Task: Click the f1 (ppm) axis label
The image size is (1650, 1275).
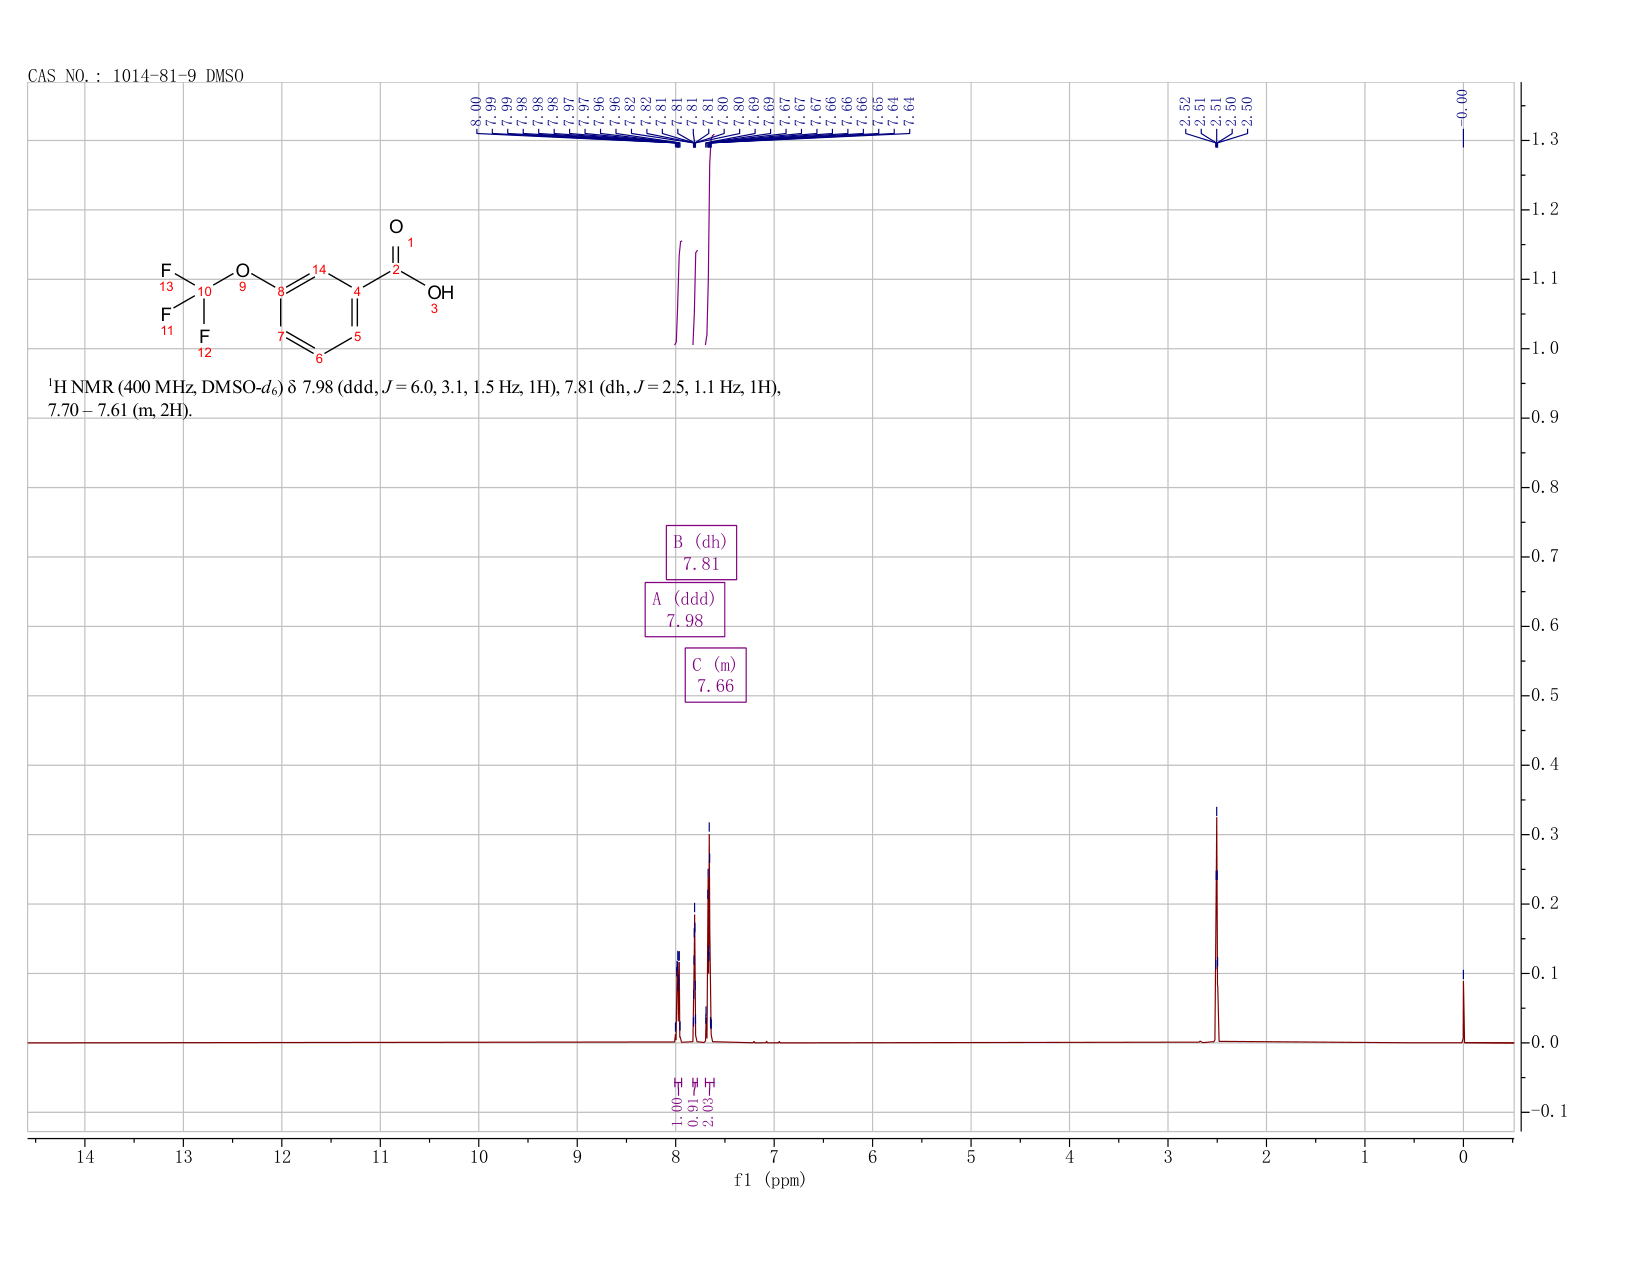Action: (770, 1180)
